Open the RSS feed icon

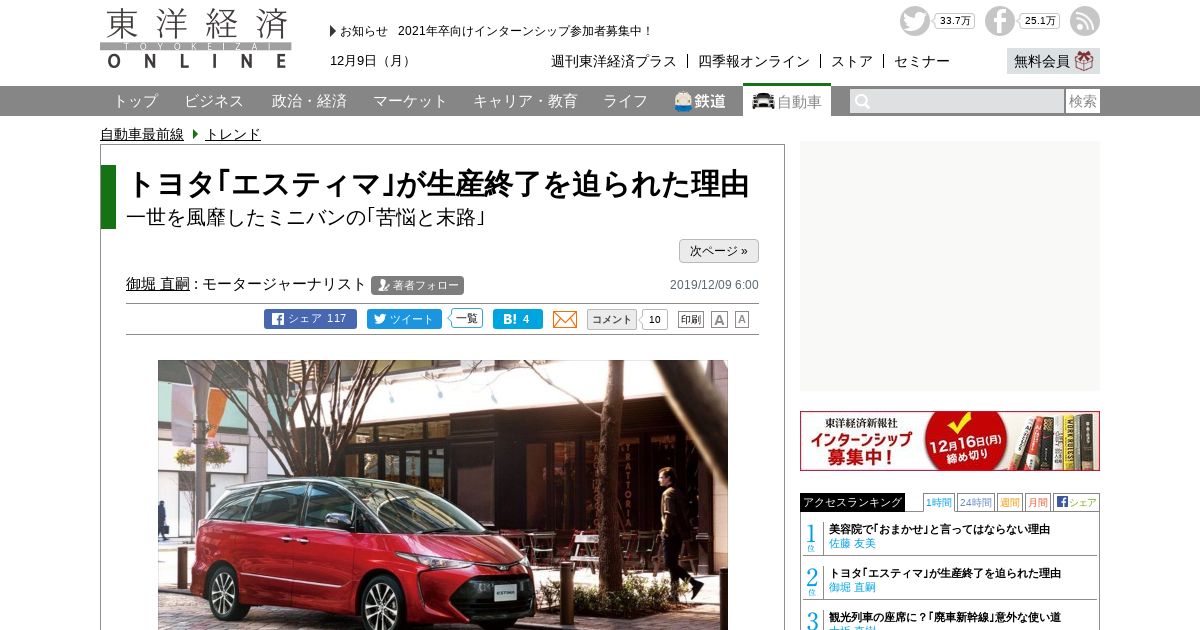1084,21
